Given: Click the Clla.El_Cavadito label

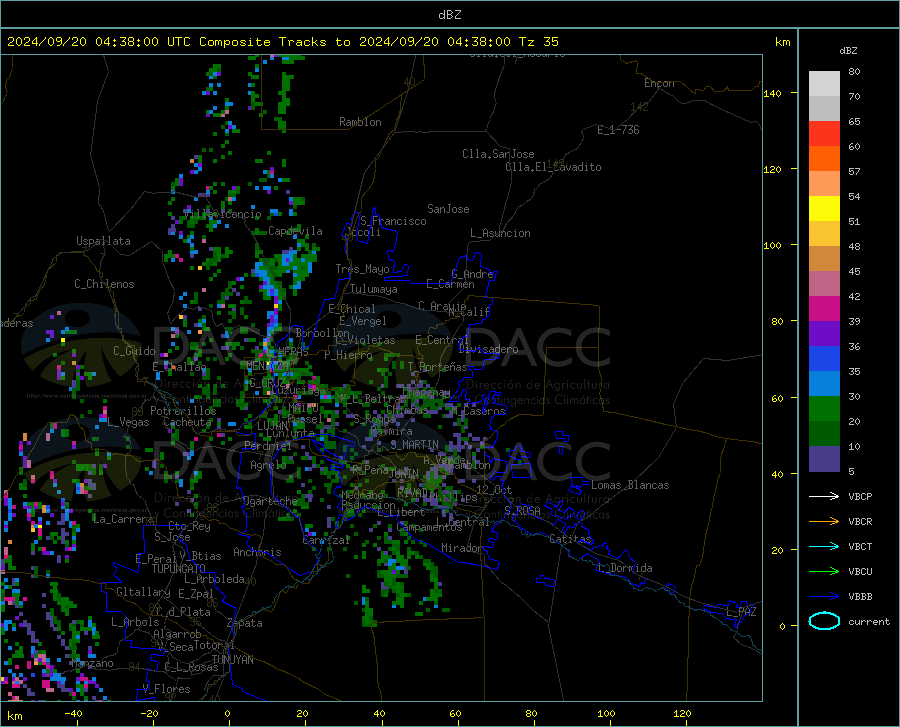Looking at the screenshot, I should click(553, 167).
